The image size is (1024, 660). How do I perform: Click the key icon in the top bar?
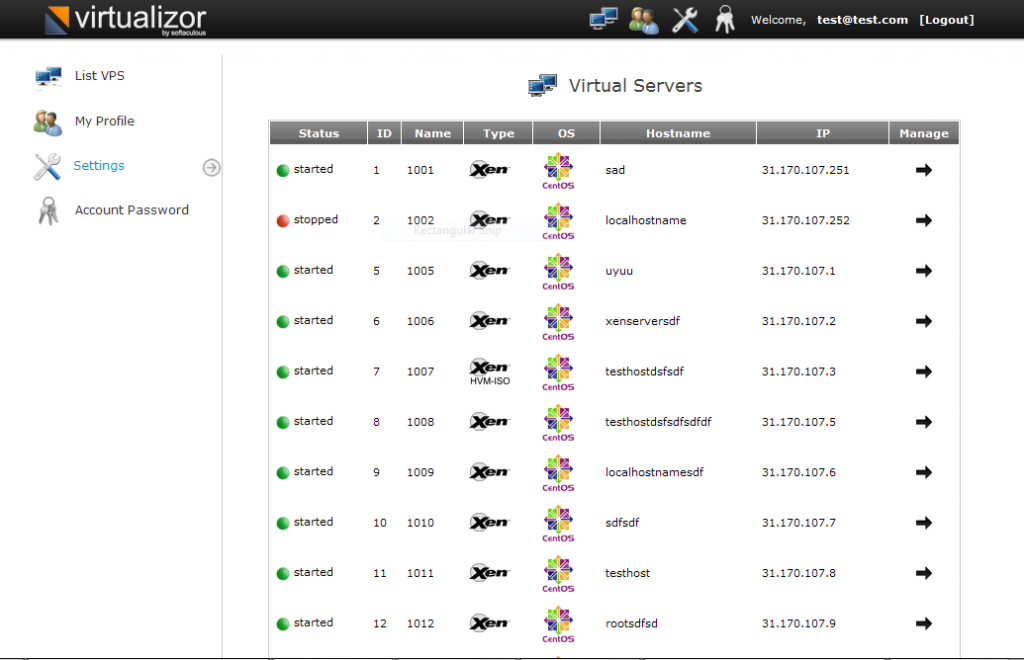[723, 18]
